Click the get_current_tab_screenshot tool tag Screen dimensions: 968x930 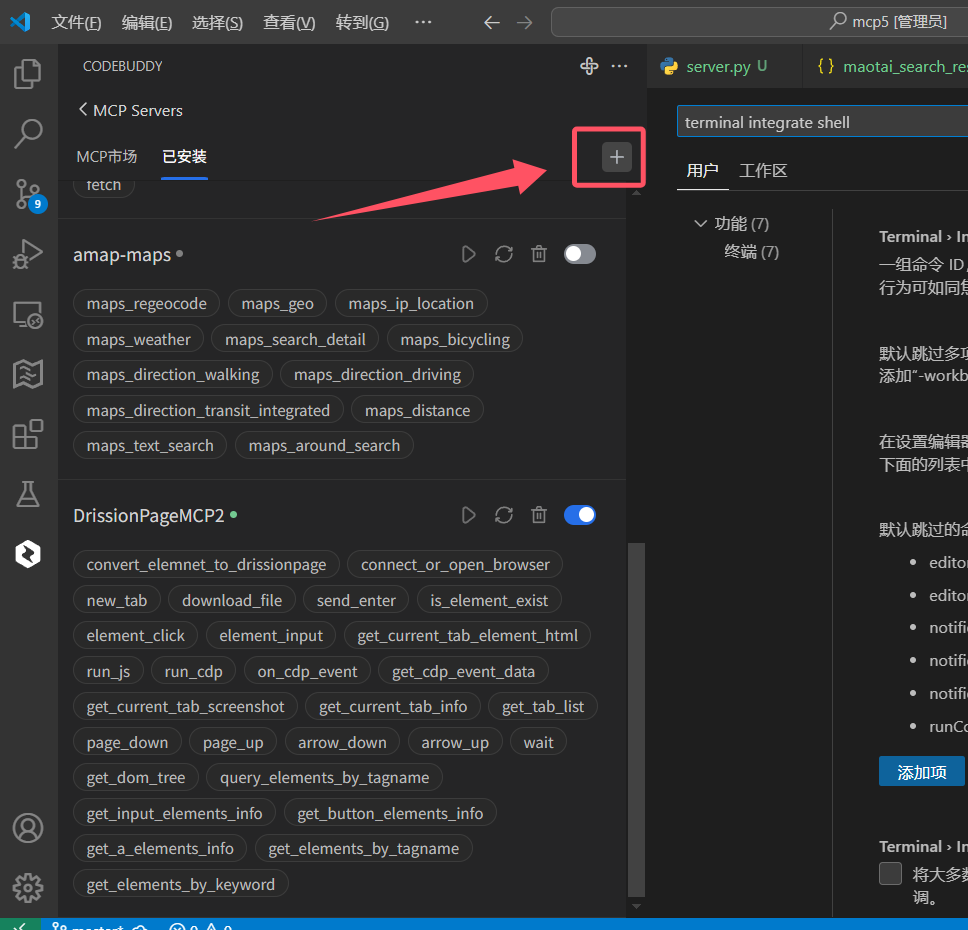coord(185,706)
